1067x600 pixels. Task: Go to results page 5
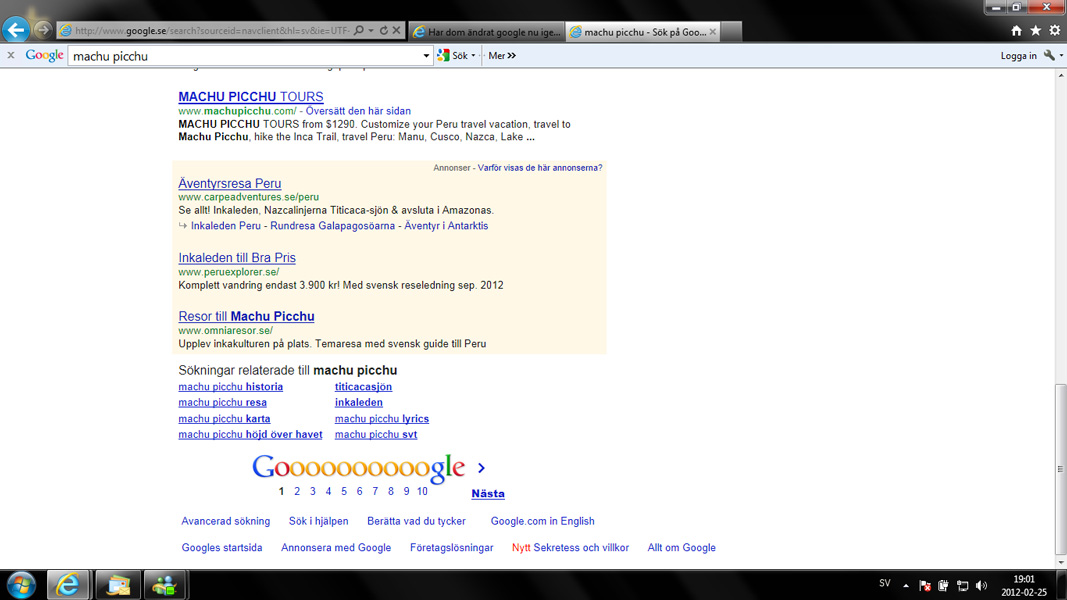344,491
